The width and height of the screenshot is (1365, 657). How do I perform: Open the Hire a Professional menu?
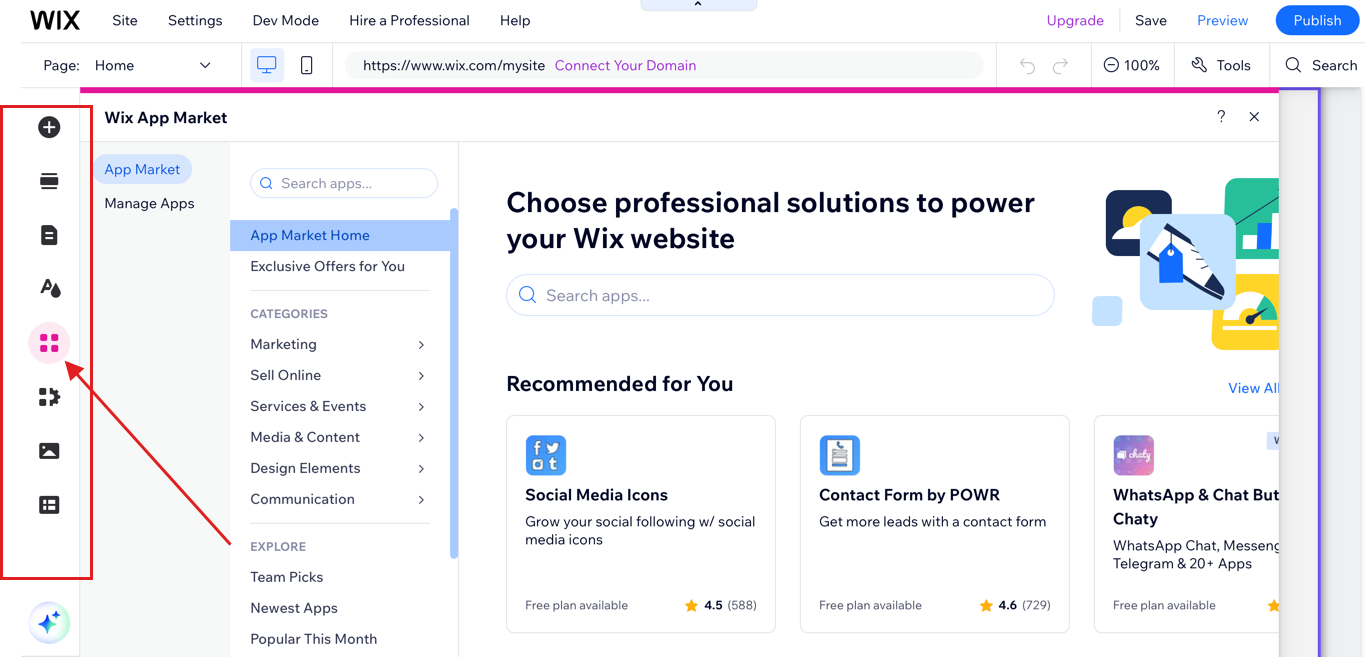pyautogui.click(x=409, y=20)
